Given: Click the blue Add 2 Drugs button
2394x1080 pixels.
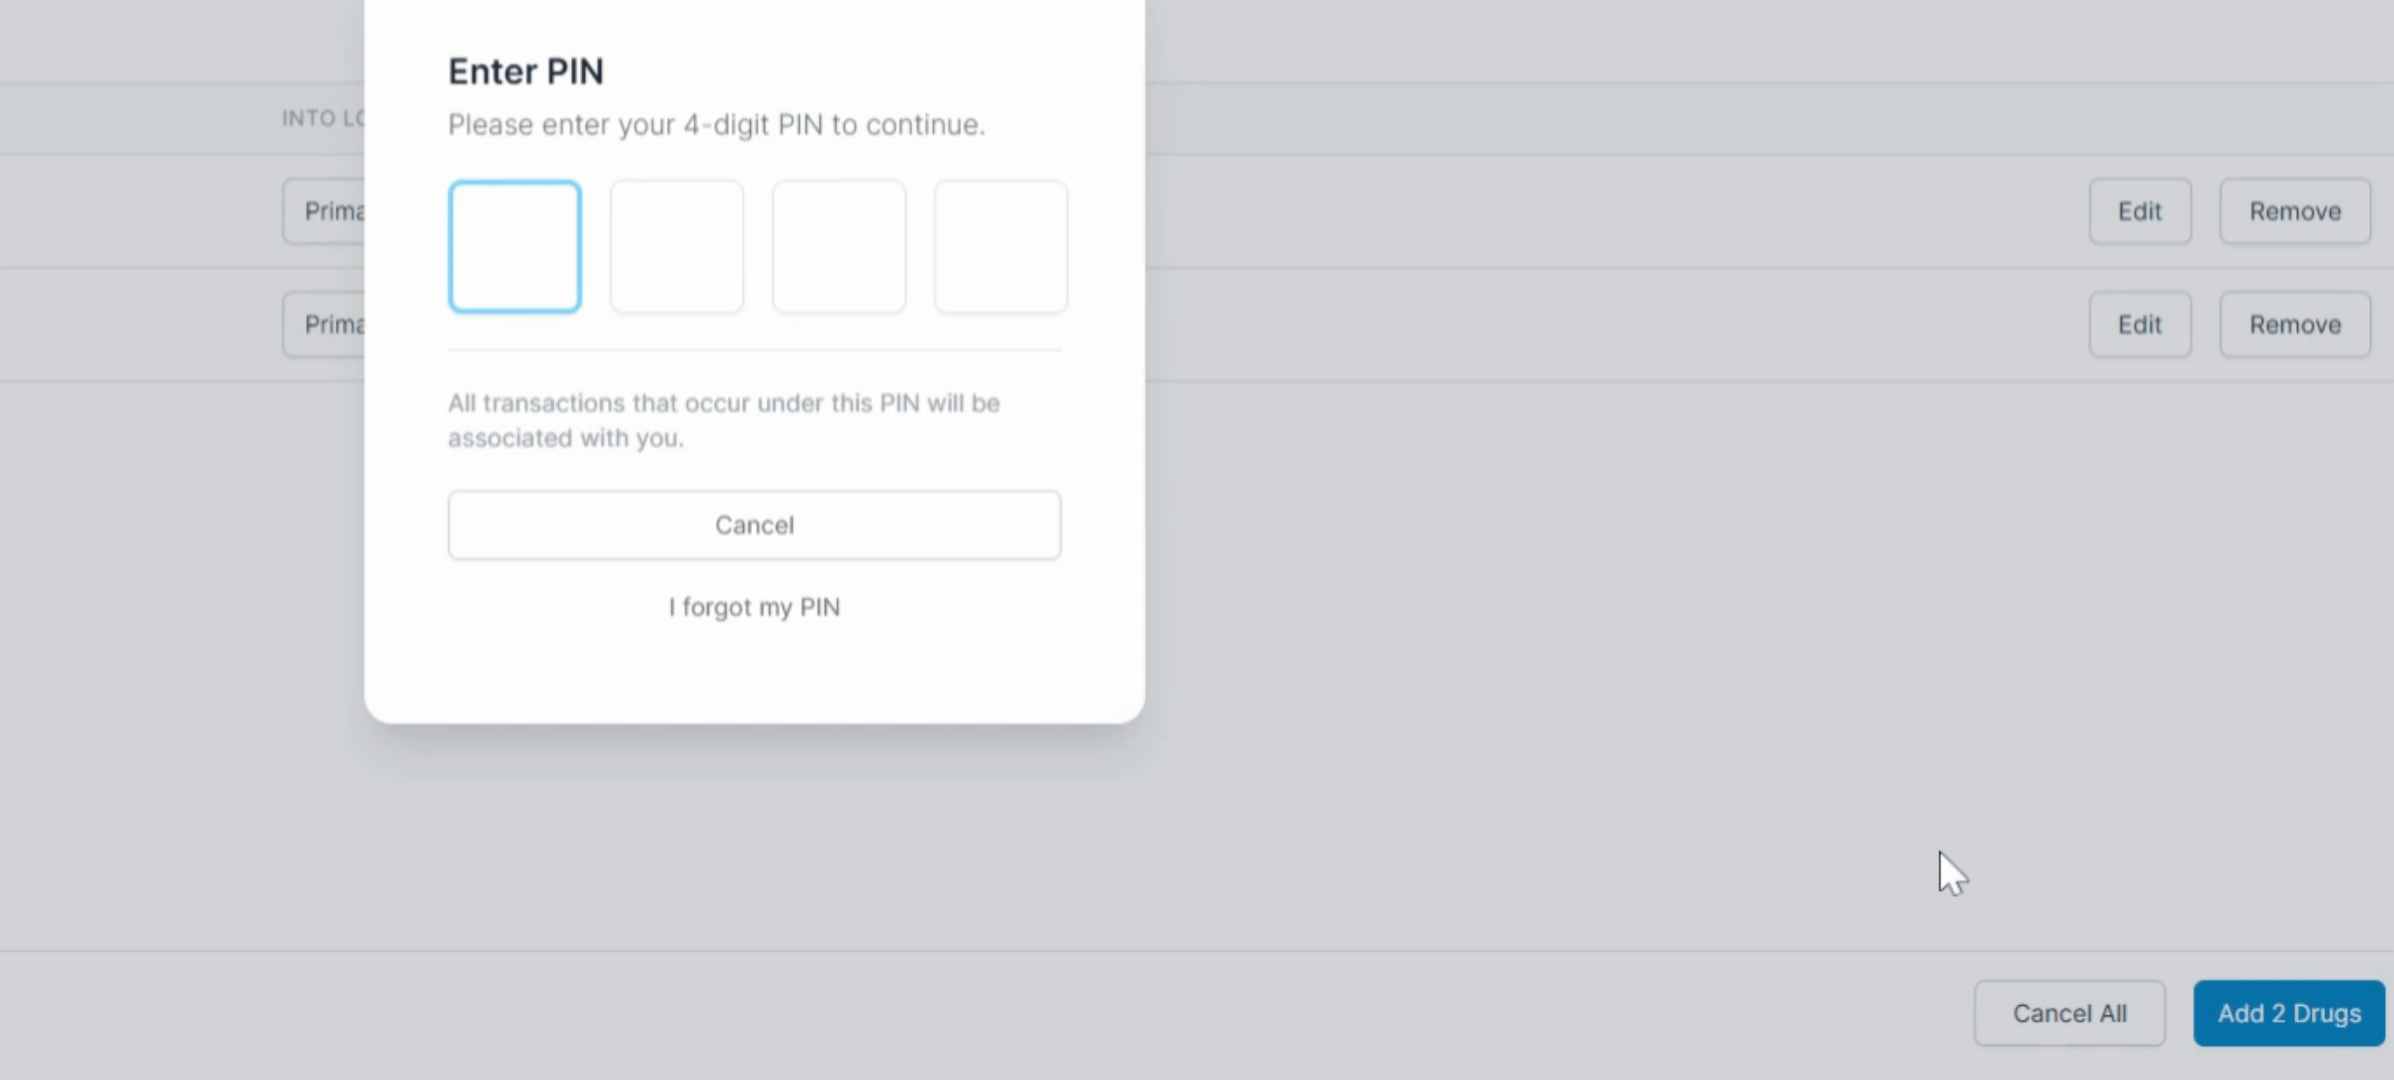Looking at the screenshot, I should [x=2289, y=1013].
